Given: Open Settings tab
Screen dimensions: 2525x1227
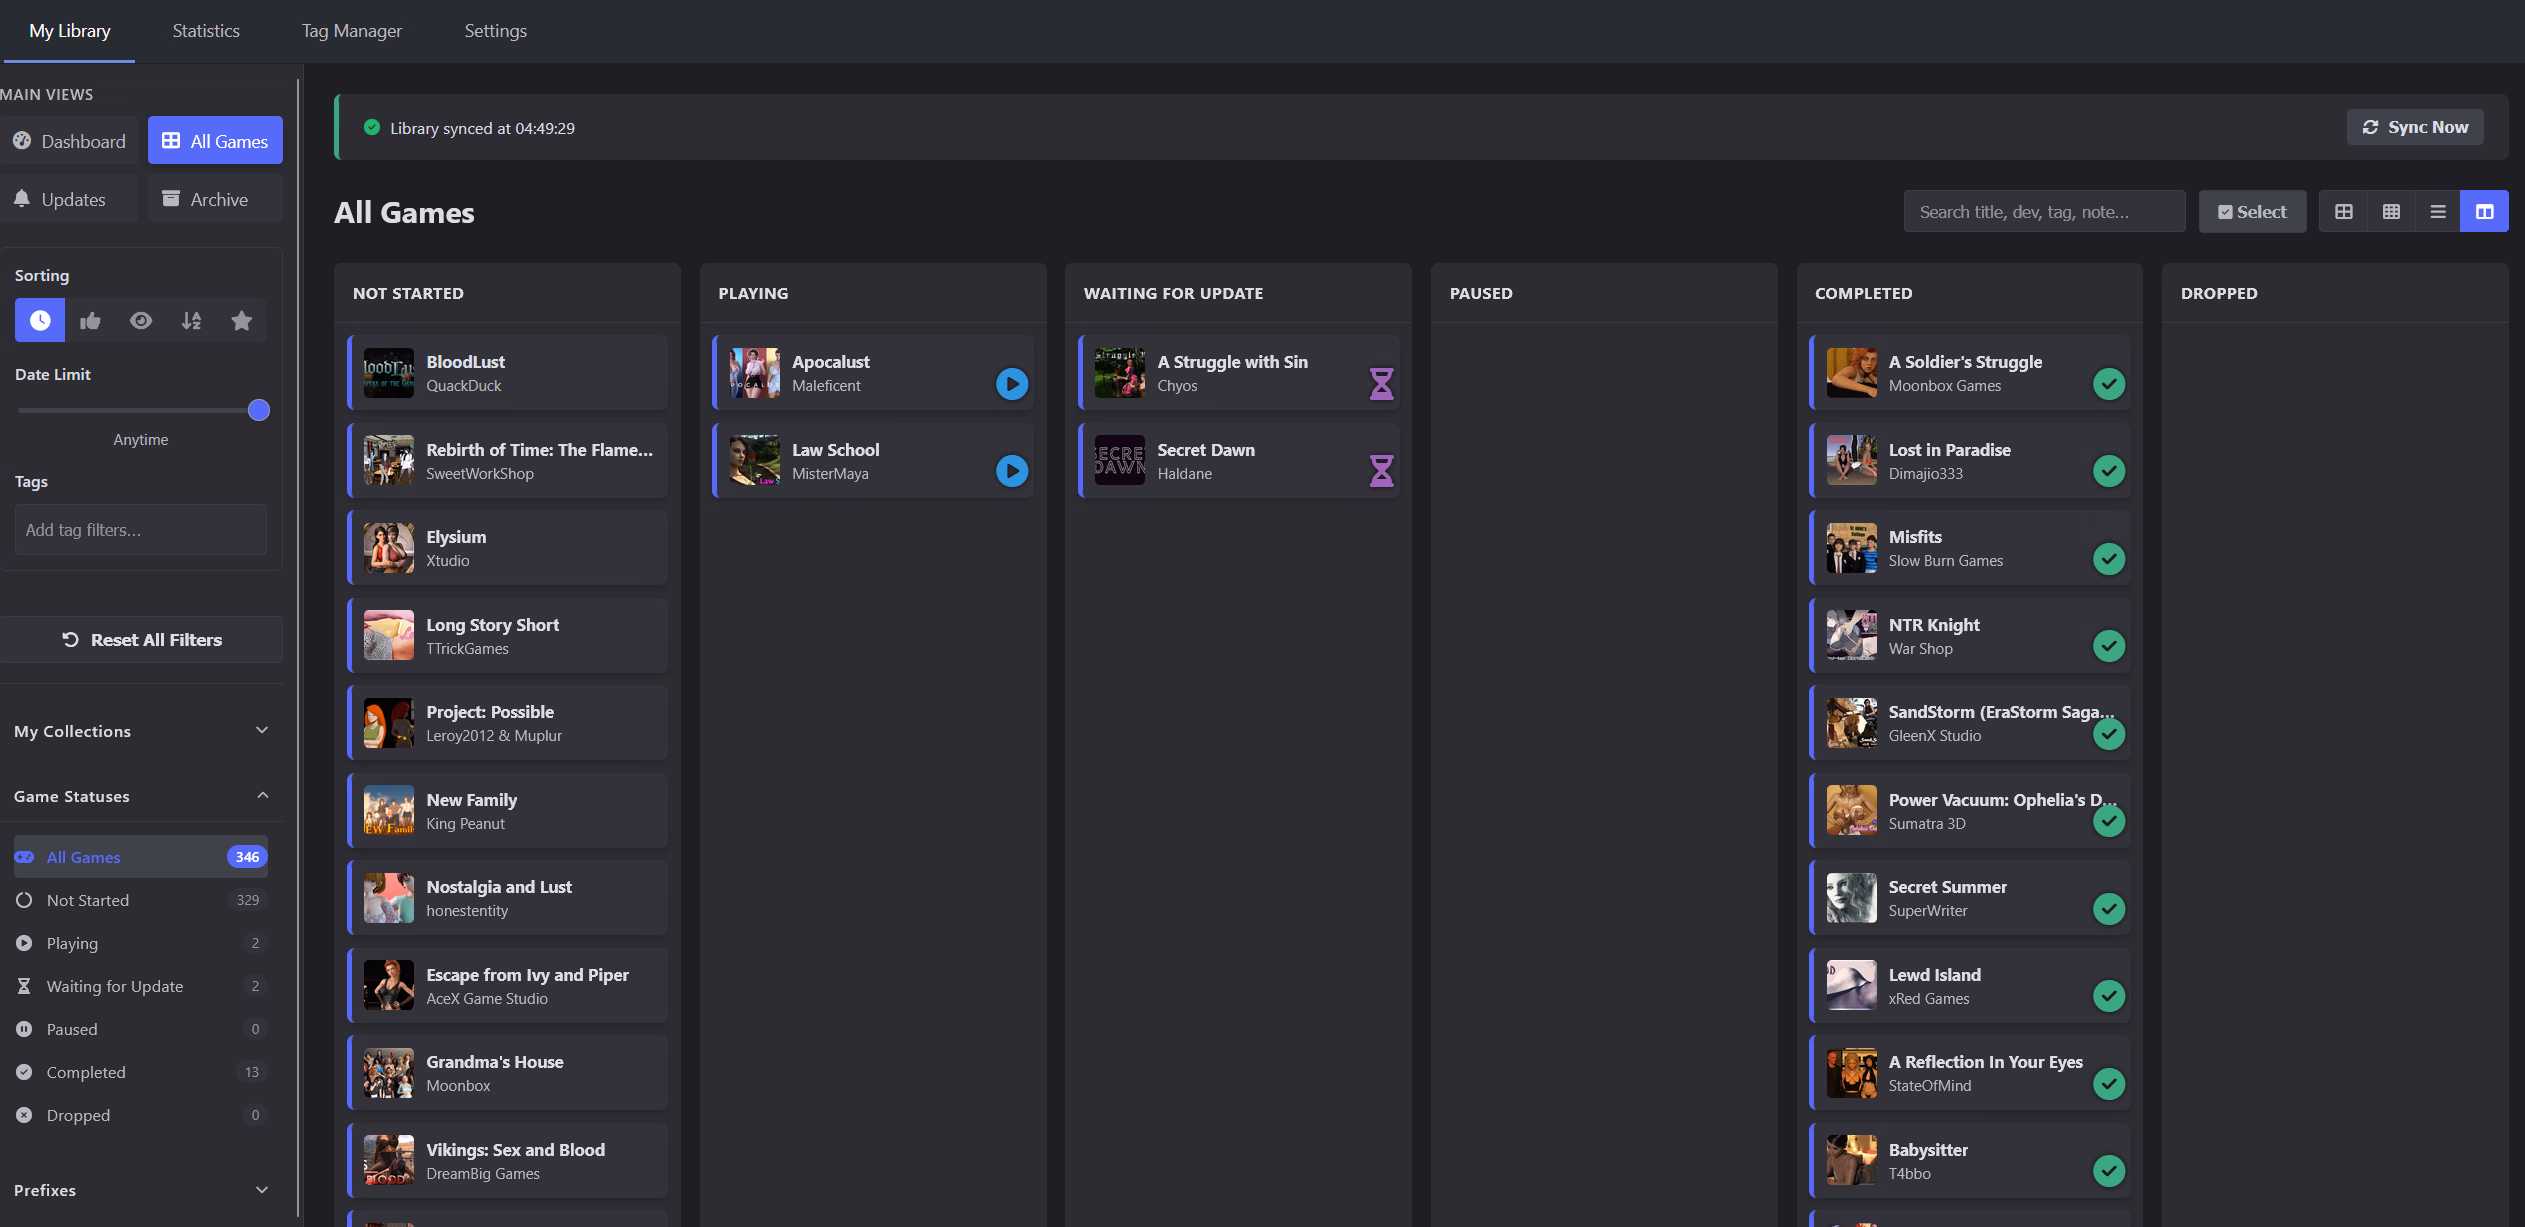Looking at the screenshot, I should (x=496, y=31).
